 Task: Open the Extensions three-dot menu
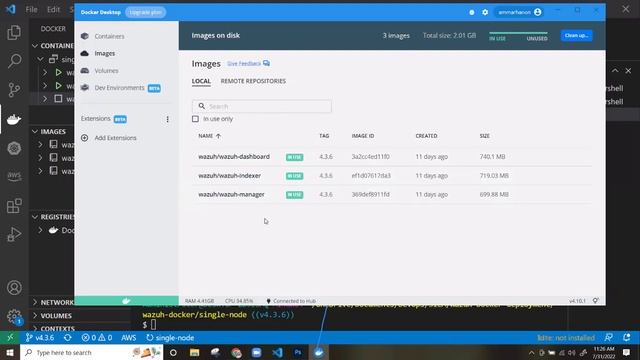pos(167,119)
